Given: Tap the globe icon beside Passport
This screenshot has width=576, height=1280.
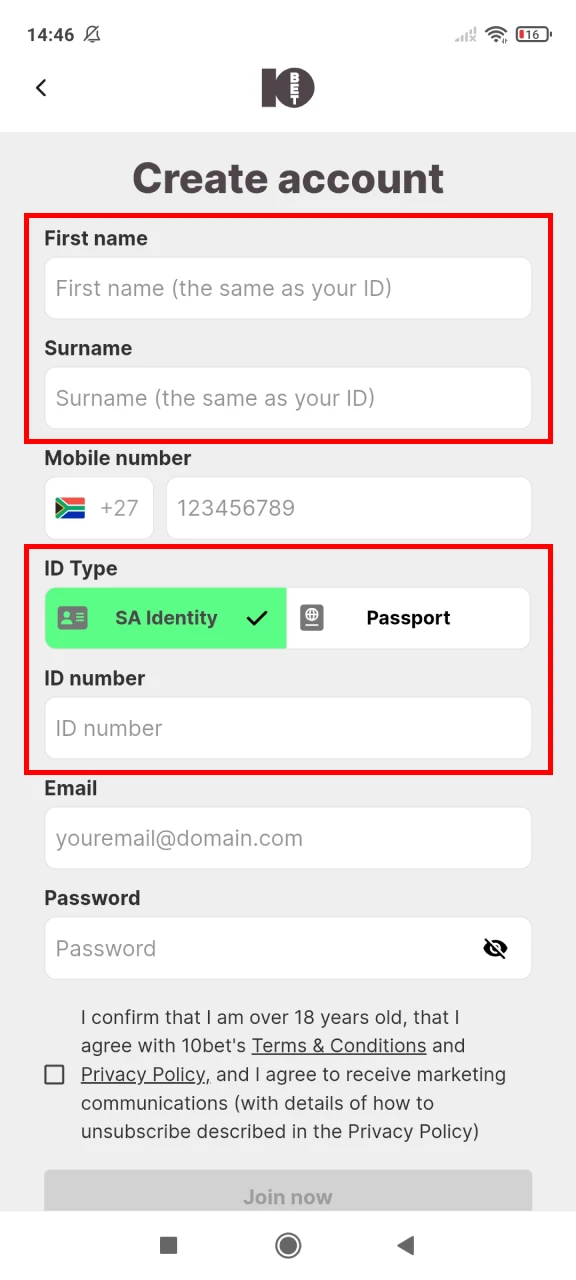Looking at the screenshot, I should pos(312,617).
